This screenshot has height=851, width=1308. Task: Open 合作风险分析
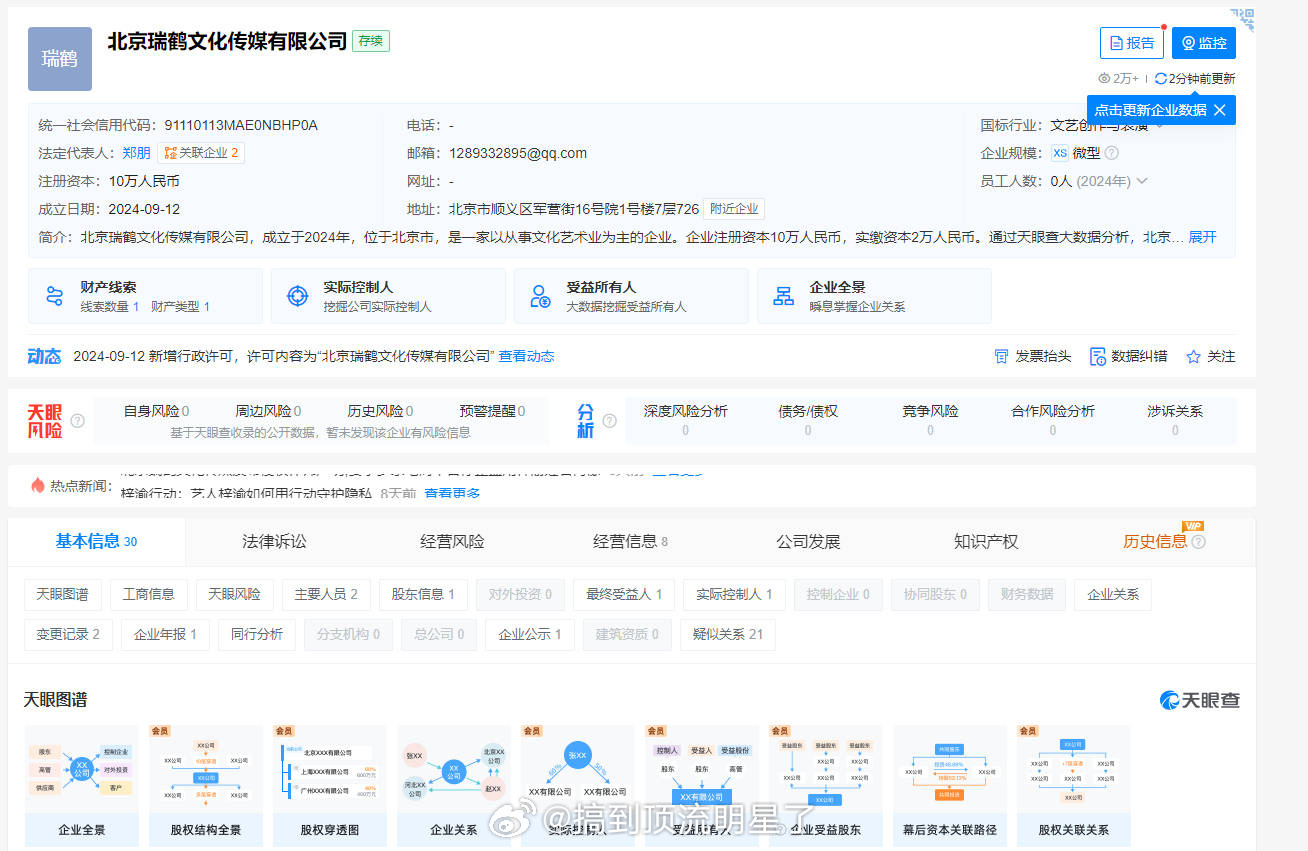[x=1053, y=420]
